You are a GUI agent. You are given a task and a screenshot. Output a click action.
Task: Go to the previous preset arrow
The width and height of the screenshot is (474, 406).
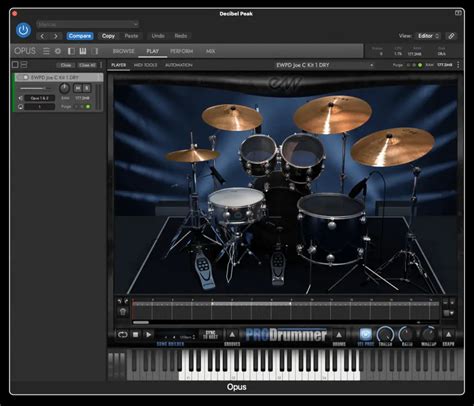point(42,36)
